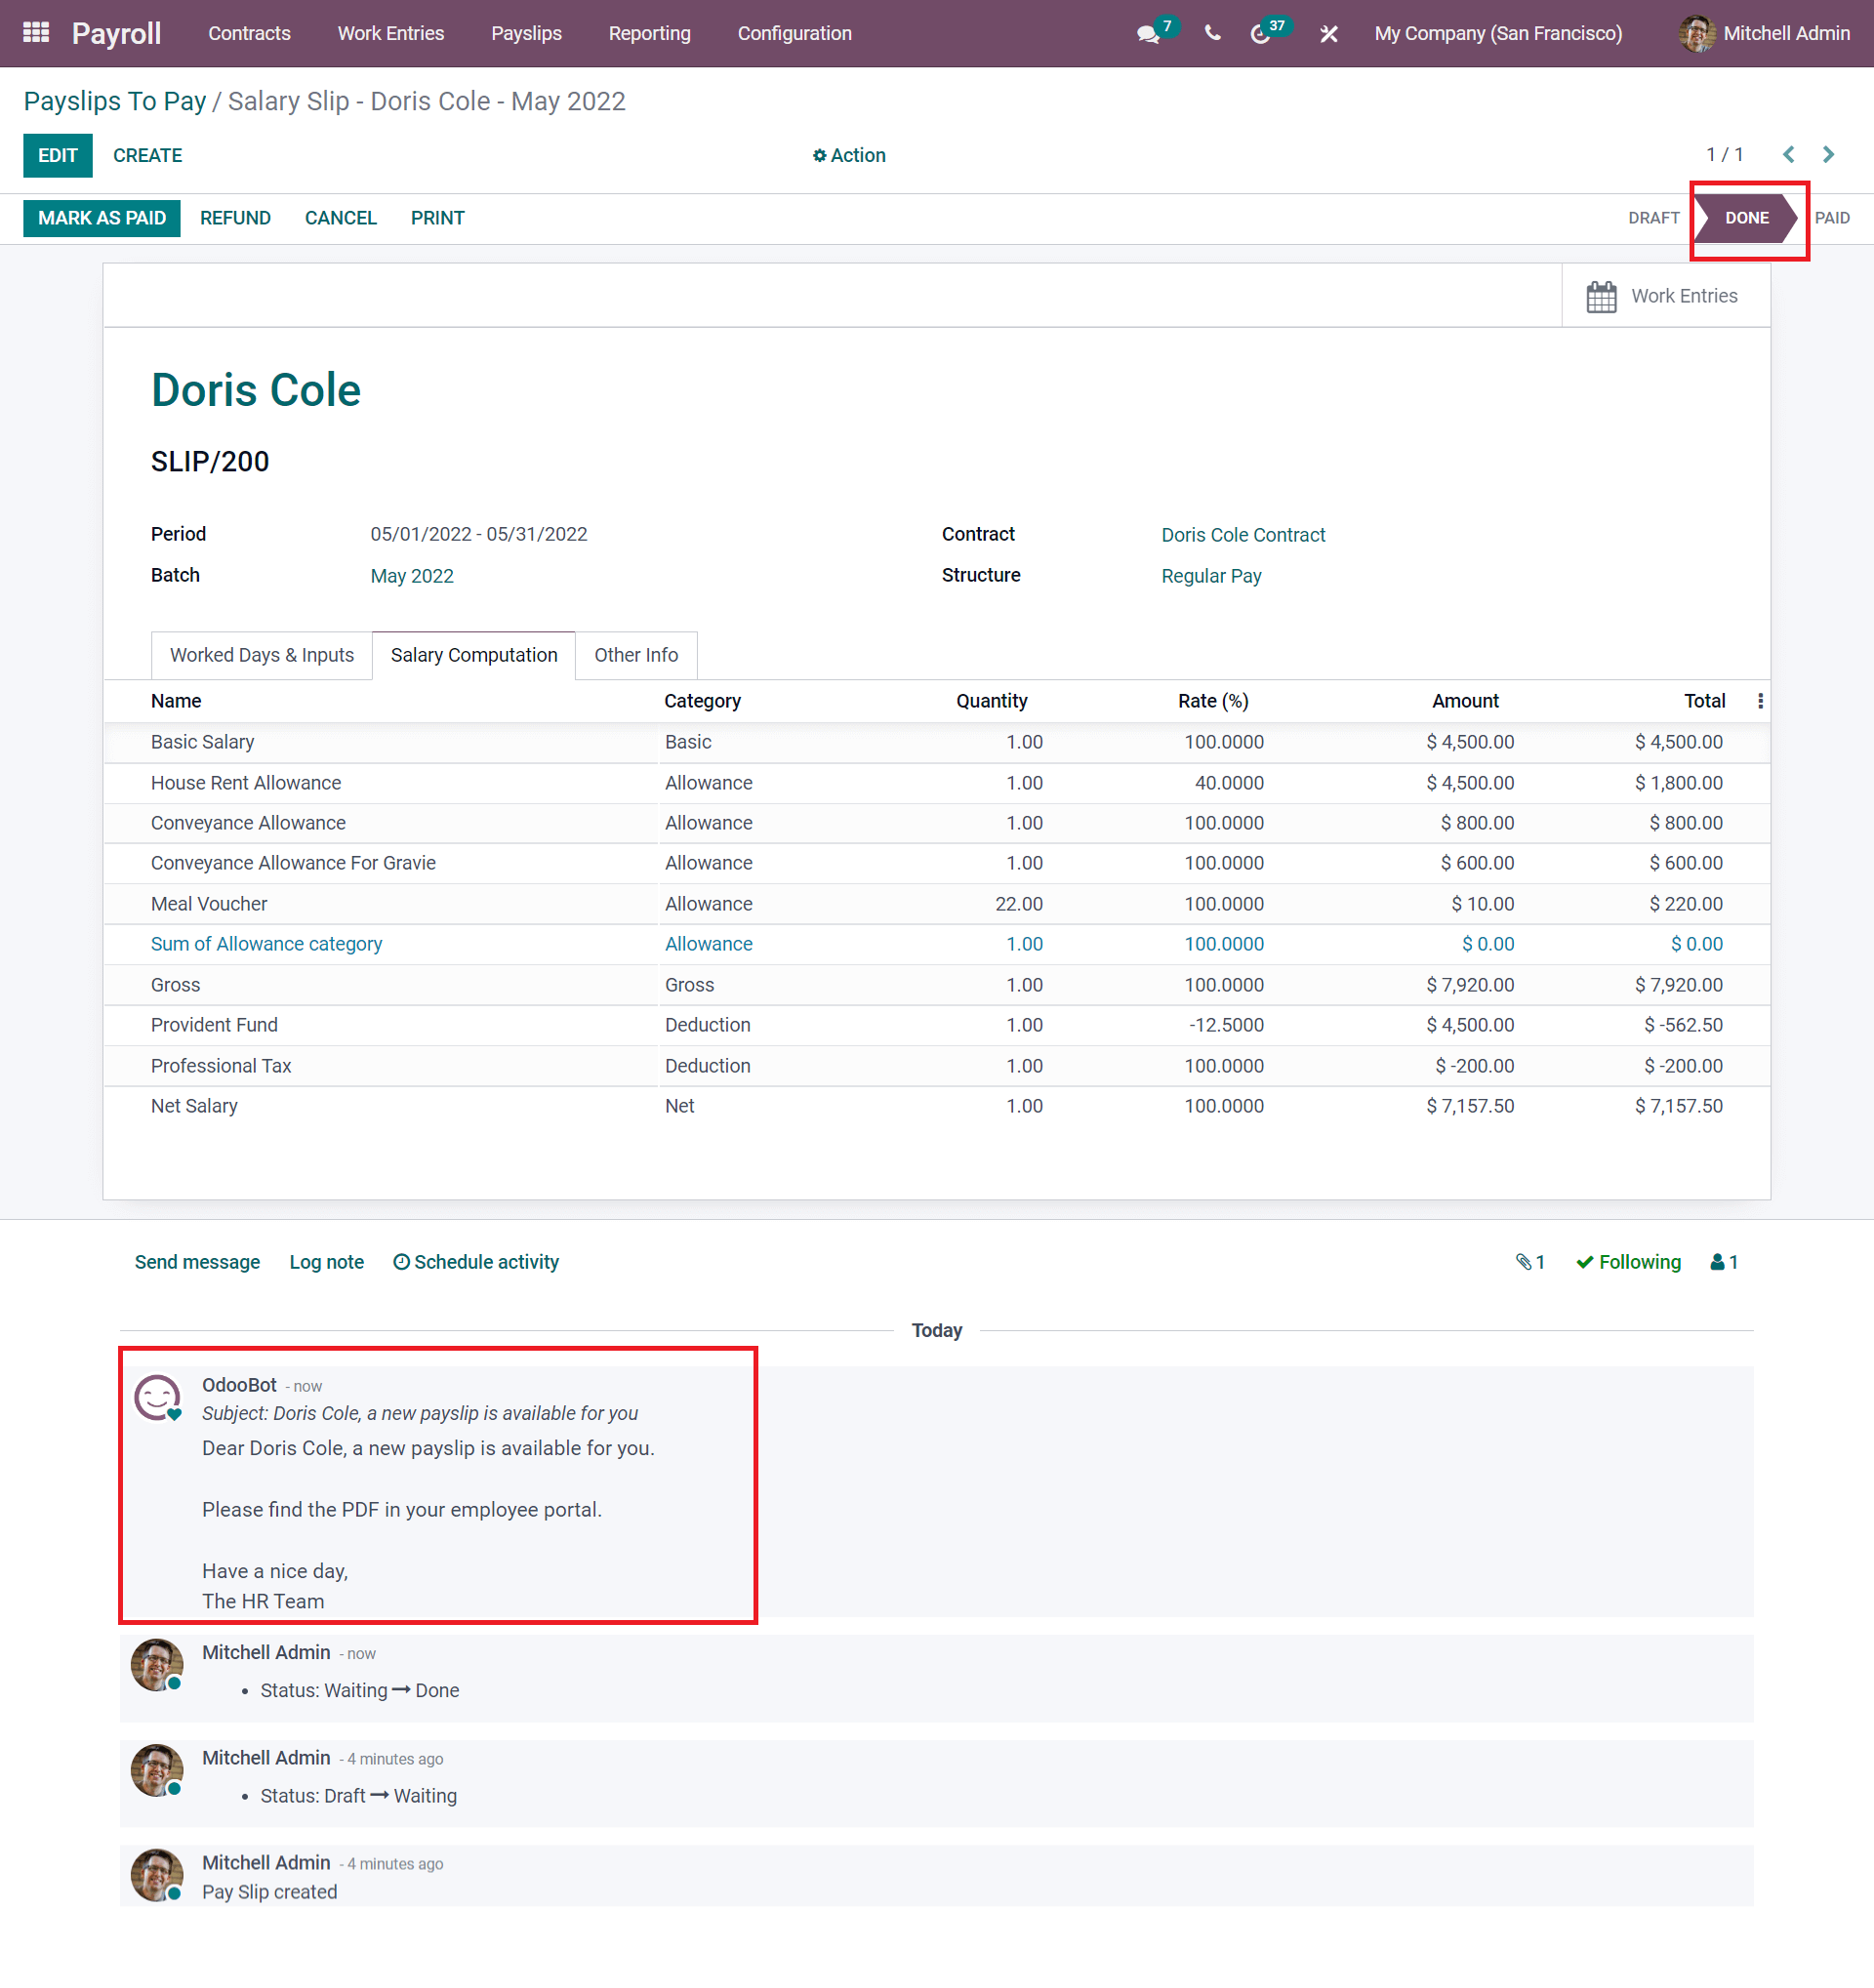Screen dimensions: 1874x1988
Task: Click the Print button
Action: [435, 219]
